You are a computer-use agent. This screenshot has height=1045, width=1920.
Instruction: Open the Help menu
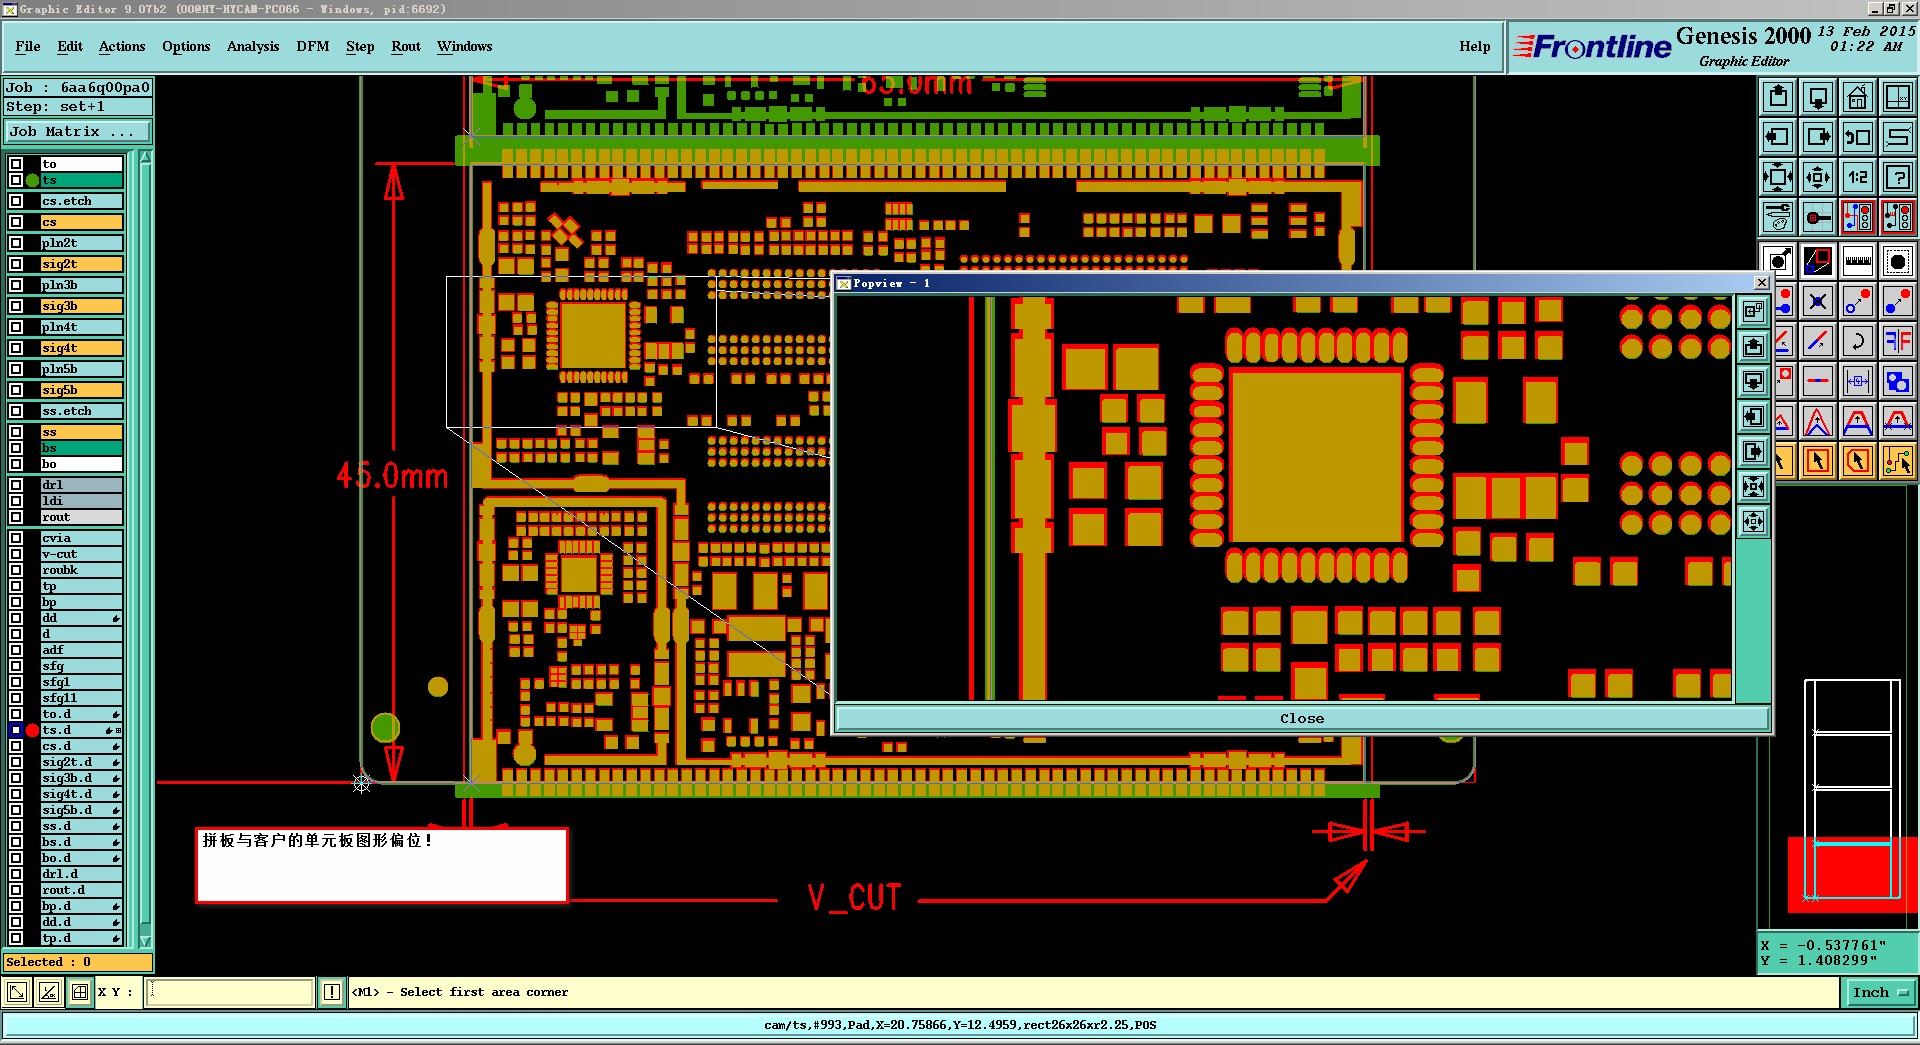1474,46
